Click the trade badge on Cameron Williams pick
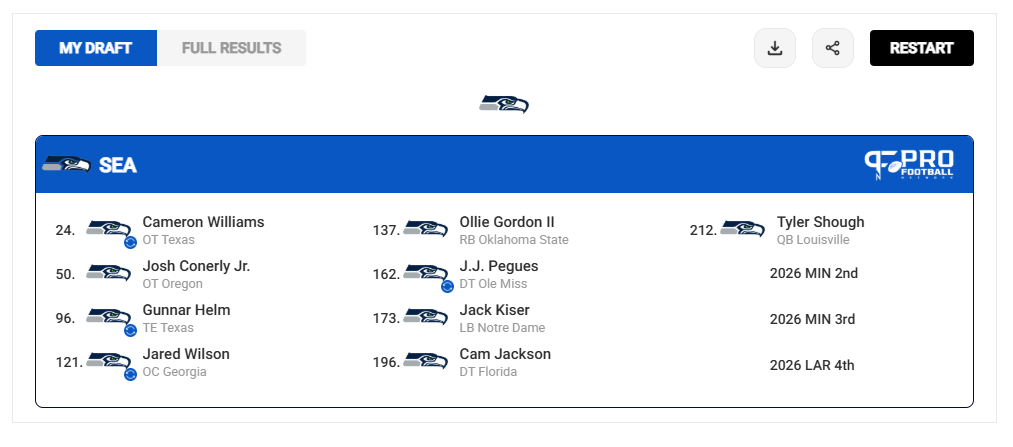 tap(131, 242)
